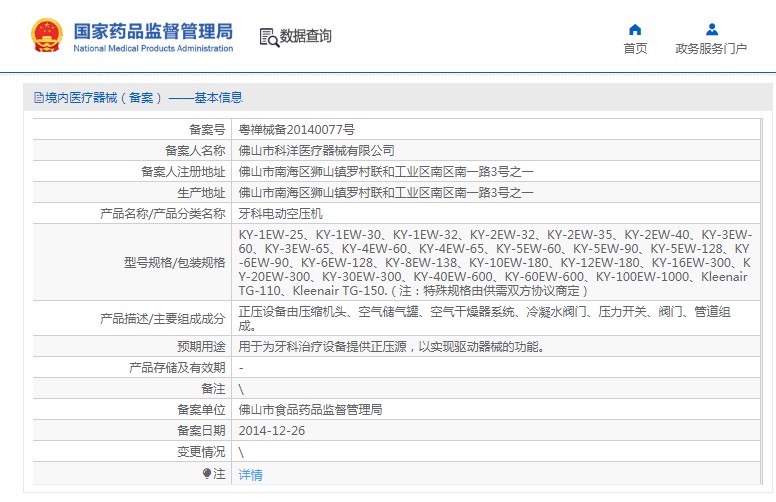Select the date 2014-12-26

pos(272,431)
